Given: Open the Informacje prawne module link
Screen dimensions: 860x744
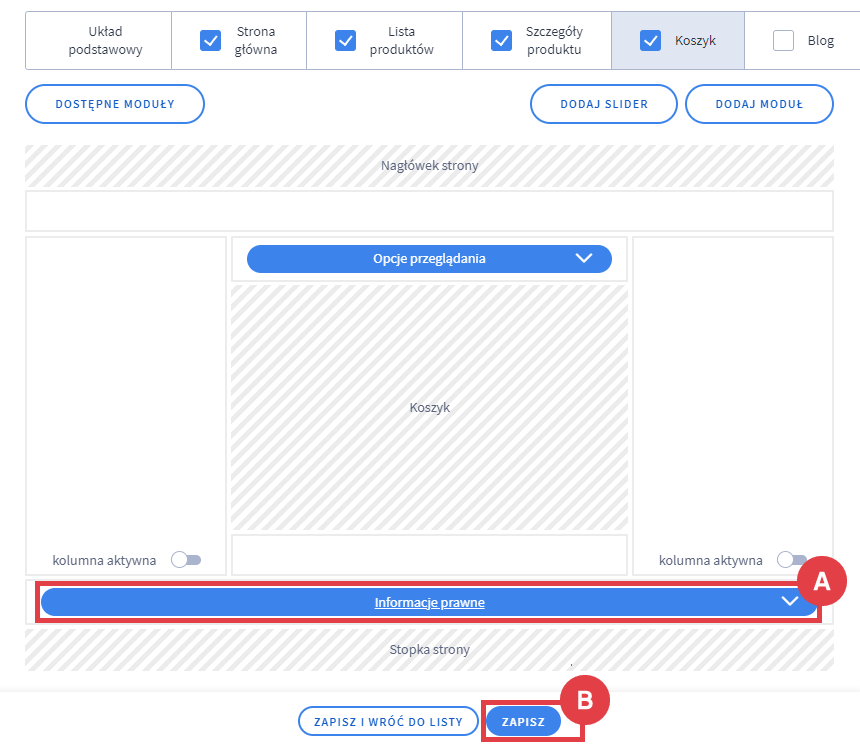Looking at the screenshot, I should pyautogui.click(x=429, y=602).
